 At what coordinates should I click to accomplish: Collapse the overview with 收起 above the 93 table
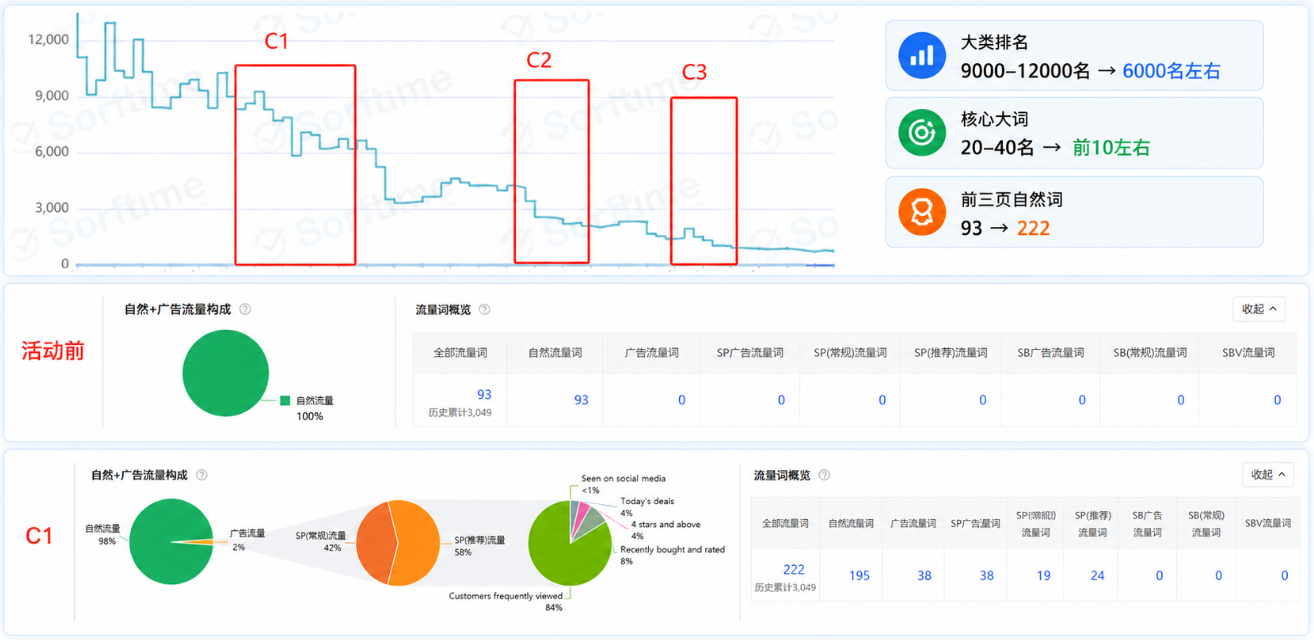coord(1259,309)
